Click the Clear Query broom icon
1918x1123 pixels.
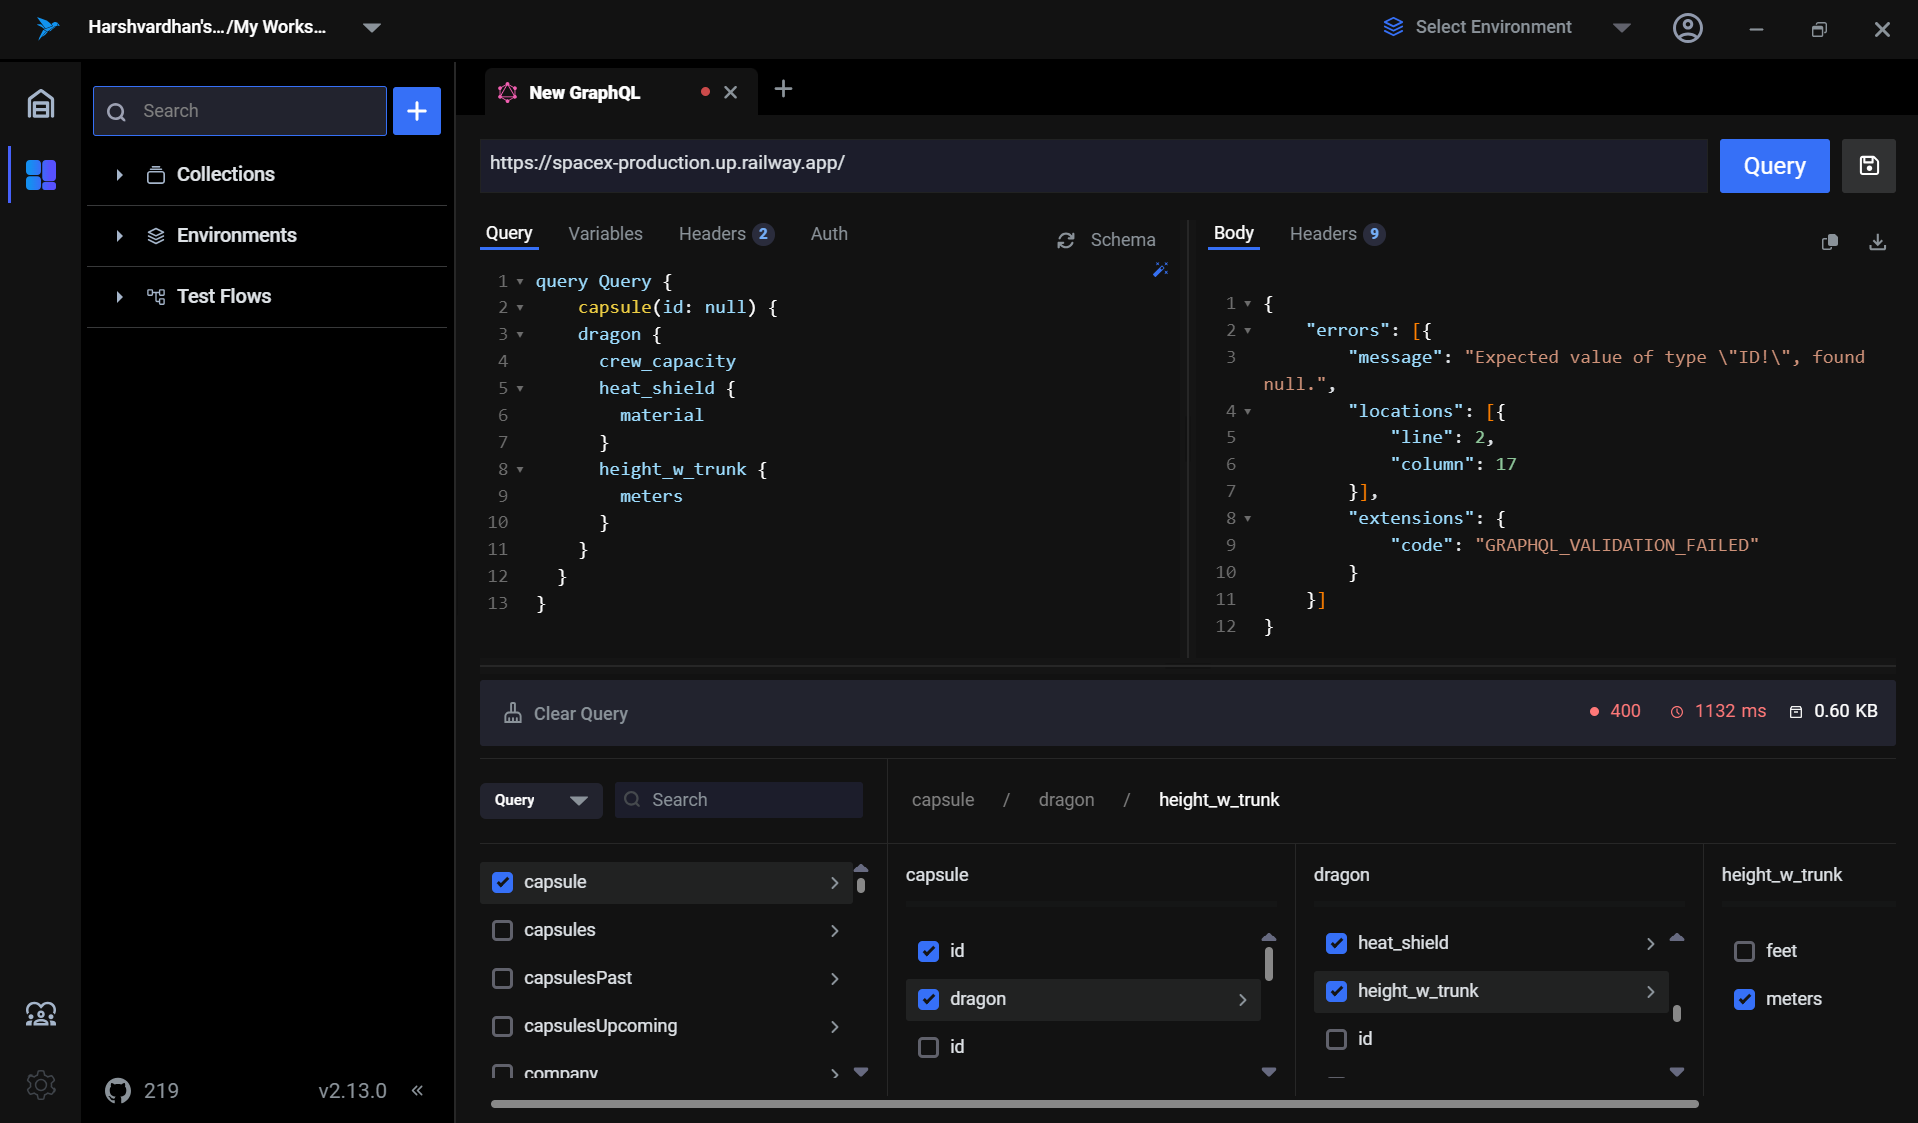pos(513,713)
